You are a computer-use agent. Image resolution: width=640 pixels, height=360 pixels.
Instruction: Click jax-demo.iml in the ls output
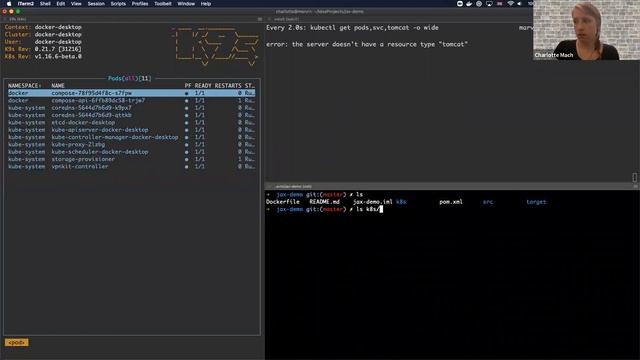point(373,202)
